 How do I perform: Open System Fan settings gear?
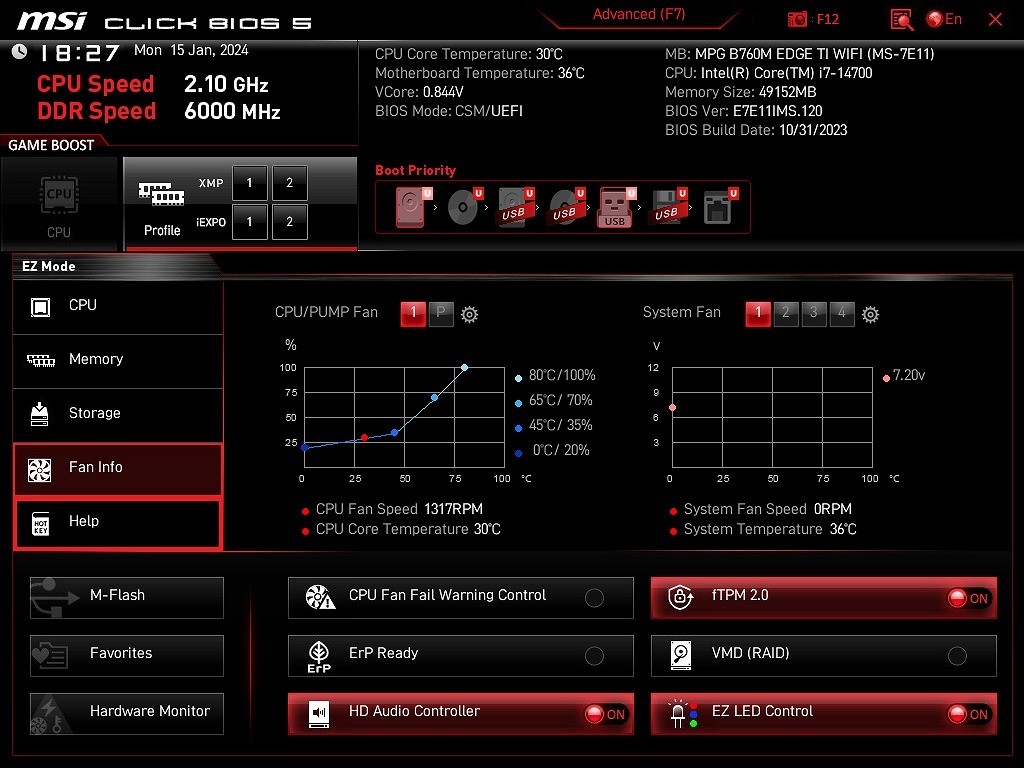coord(870,315)
